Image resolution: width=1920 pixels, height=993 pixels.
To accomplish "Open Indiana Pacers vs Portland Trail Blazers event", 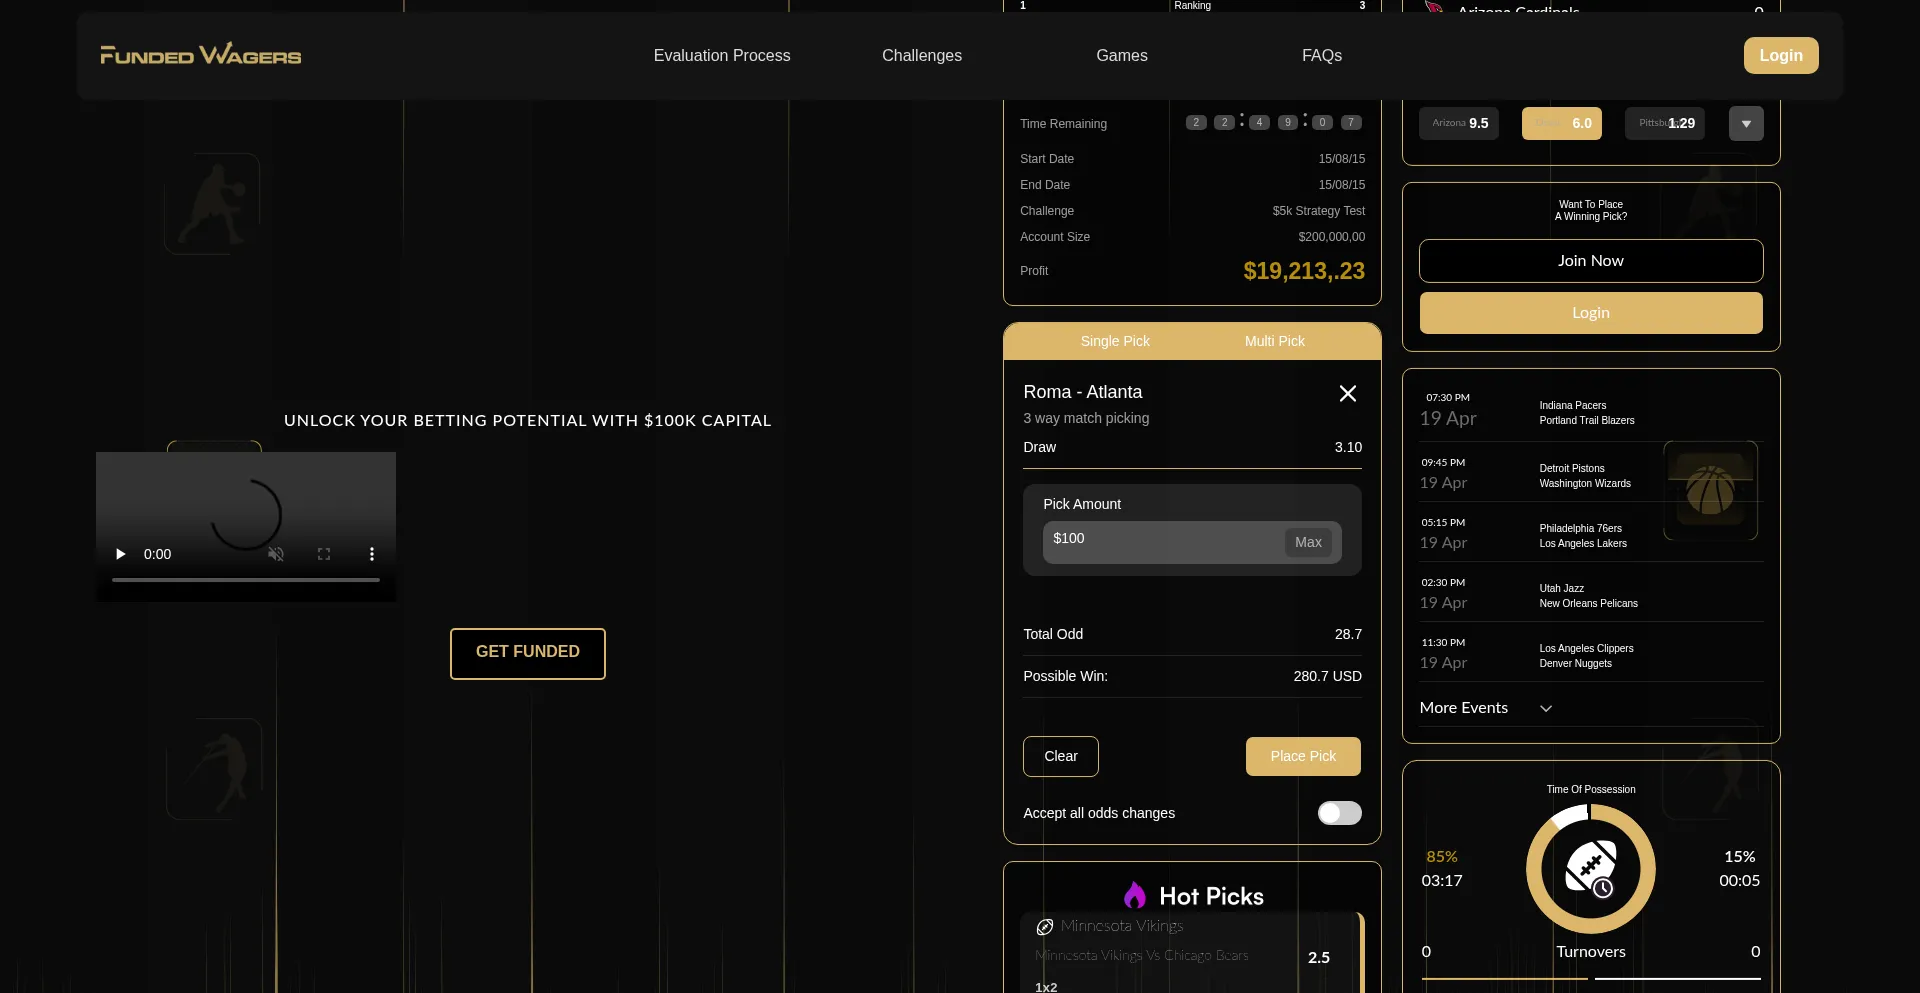I will 1591,411.
